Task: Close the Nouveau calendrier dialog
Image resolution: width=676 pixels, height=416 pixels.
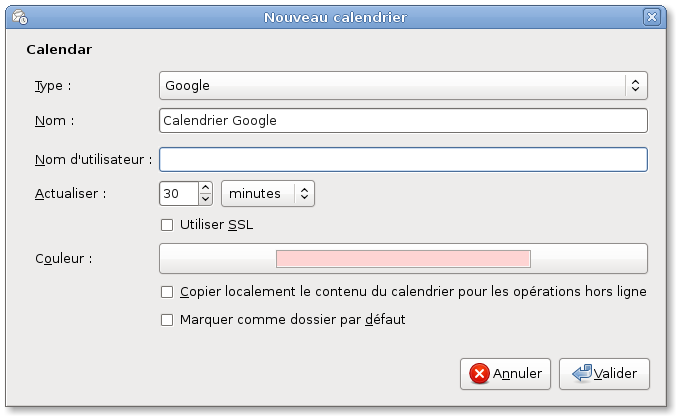Action: (x=651, y=17)
